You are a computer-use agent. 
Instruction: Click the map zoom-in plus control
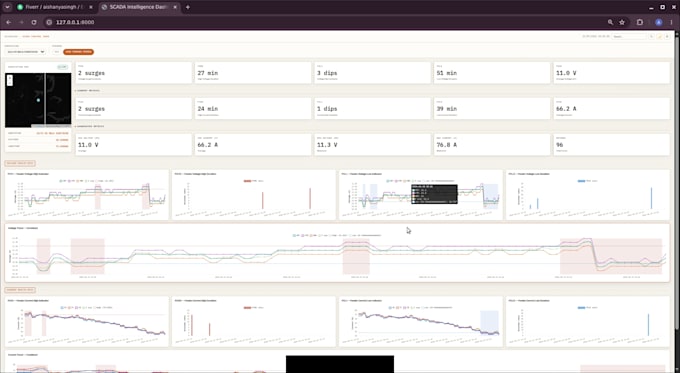point(10,78)
